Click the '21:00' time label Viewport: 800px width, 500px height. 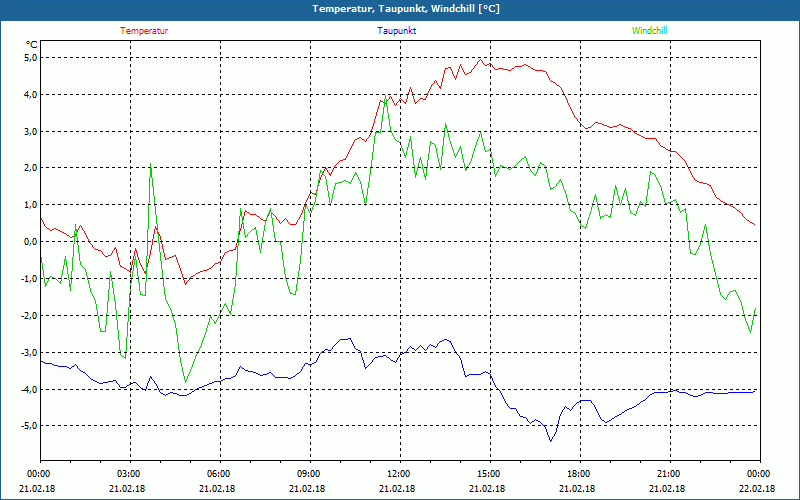(667, 474)
